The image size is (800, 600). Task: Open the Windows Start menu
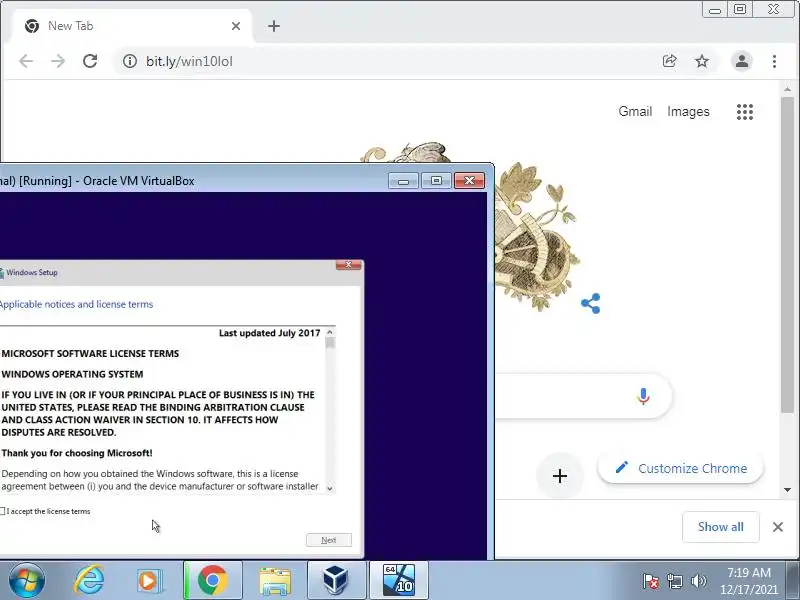coord(27,581)
